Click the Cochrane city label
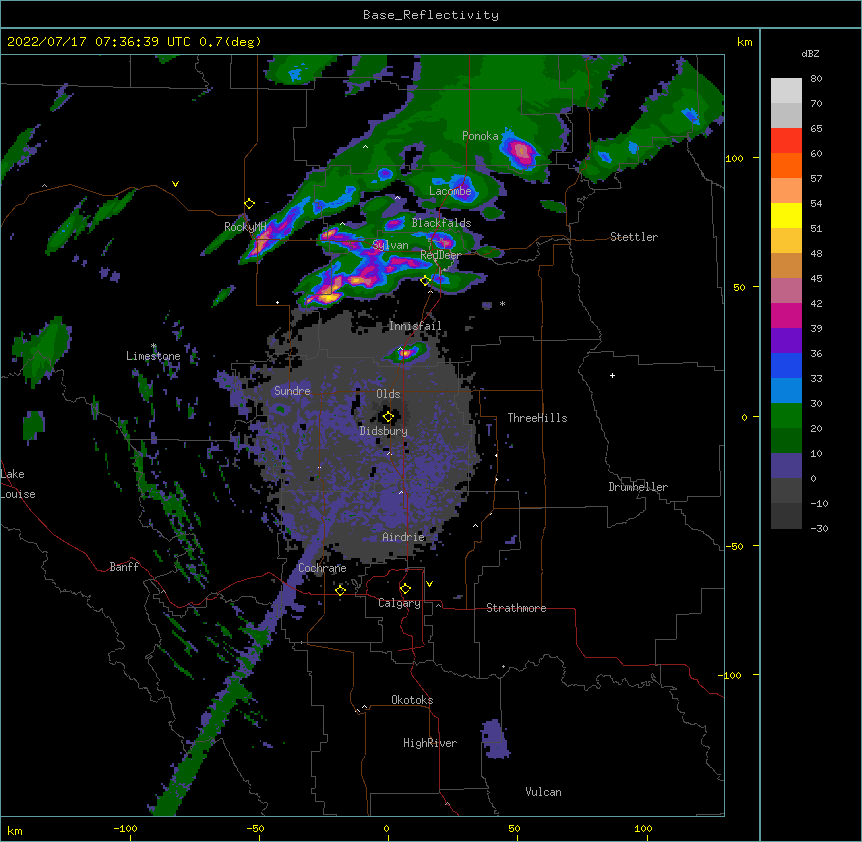 (322, 568)
